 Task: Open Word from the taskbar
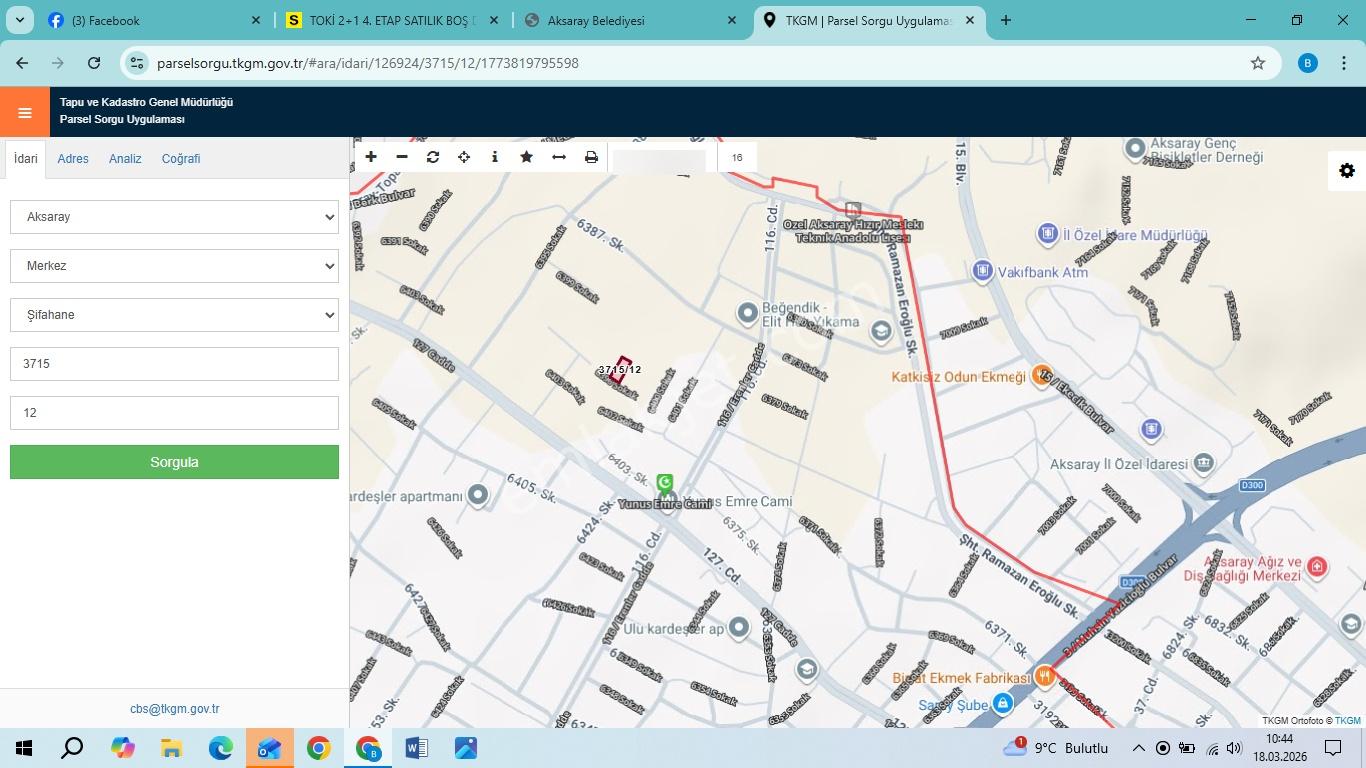coord(416,748)
